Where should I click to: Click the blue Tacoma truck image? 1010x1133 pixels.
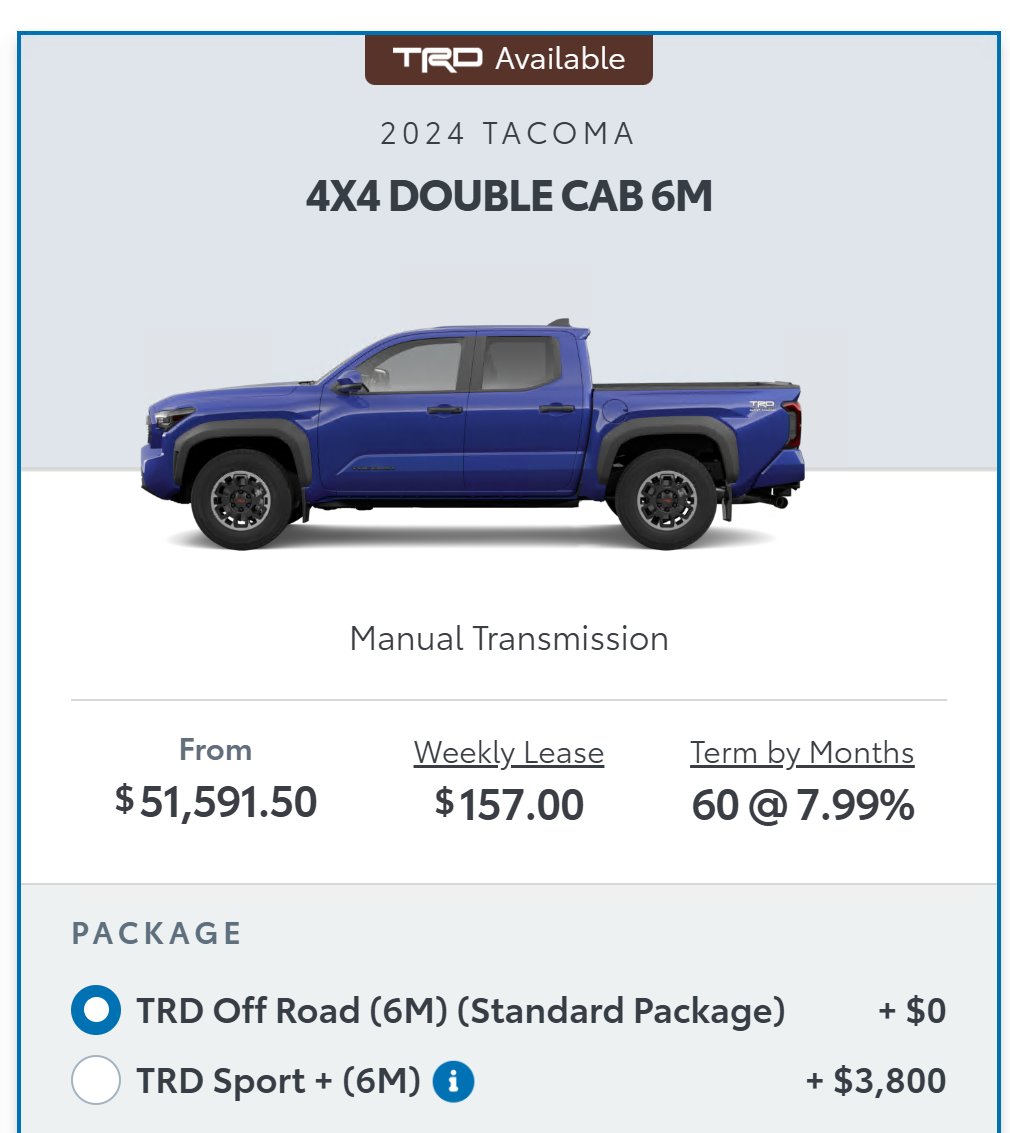pyautogui.click(x=472, y=434)
